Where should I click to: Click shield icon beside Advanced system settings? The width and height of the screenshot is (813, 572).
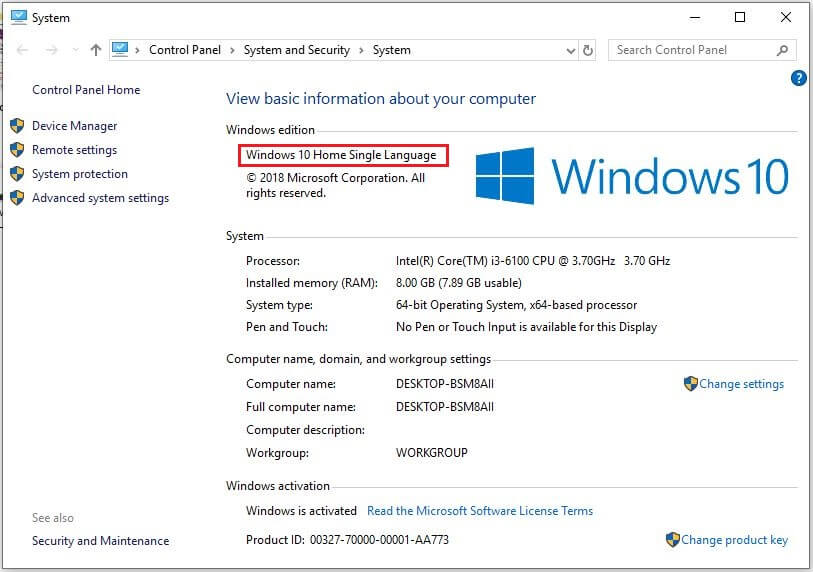coord(17,198)
